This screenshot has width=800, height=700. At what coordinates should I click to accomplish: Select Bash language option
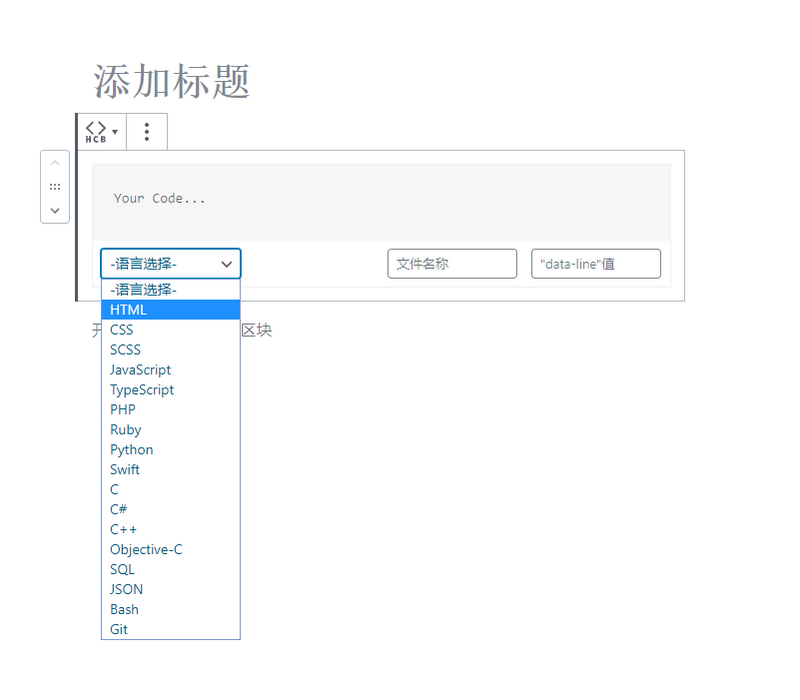(x=171, y=609)
